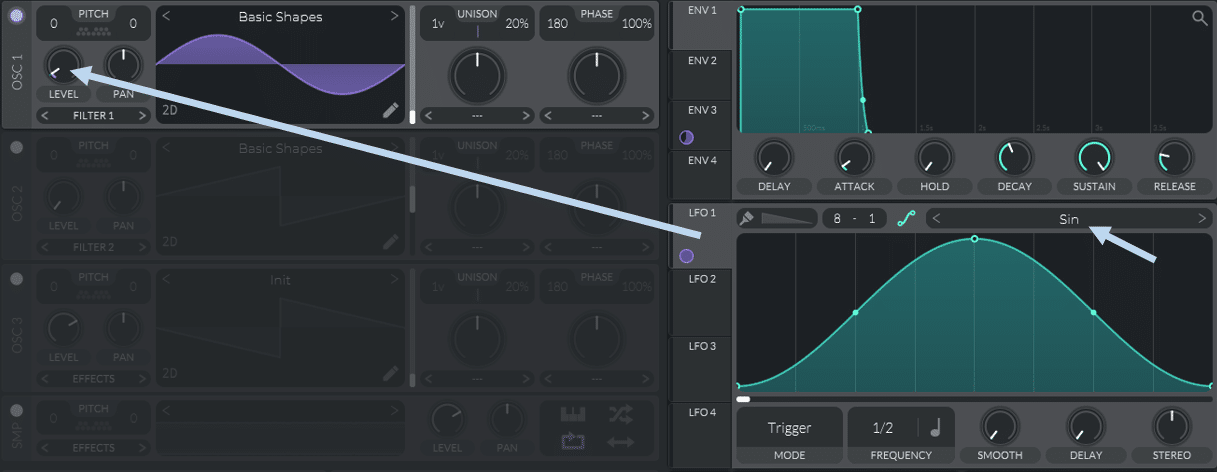This screenshot has height=472, width=1217.
Task: Open the OSC 1 wavetable pencil editor
Action: (391, 110)
